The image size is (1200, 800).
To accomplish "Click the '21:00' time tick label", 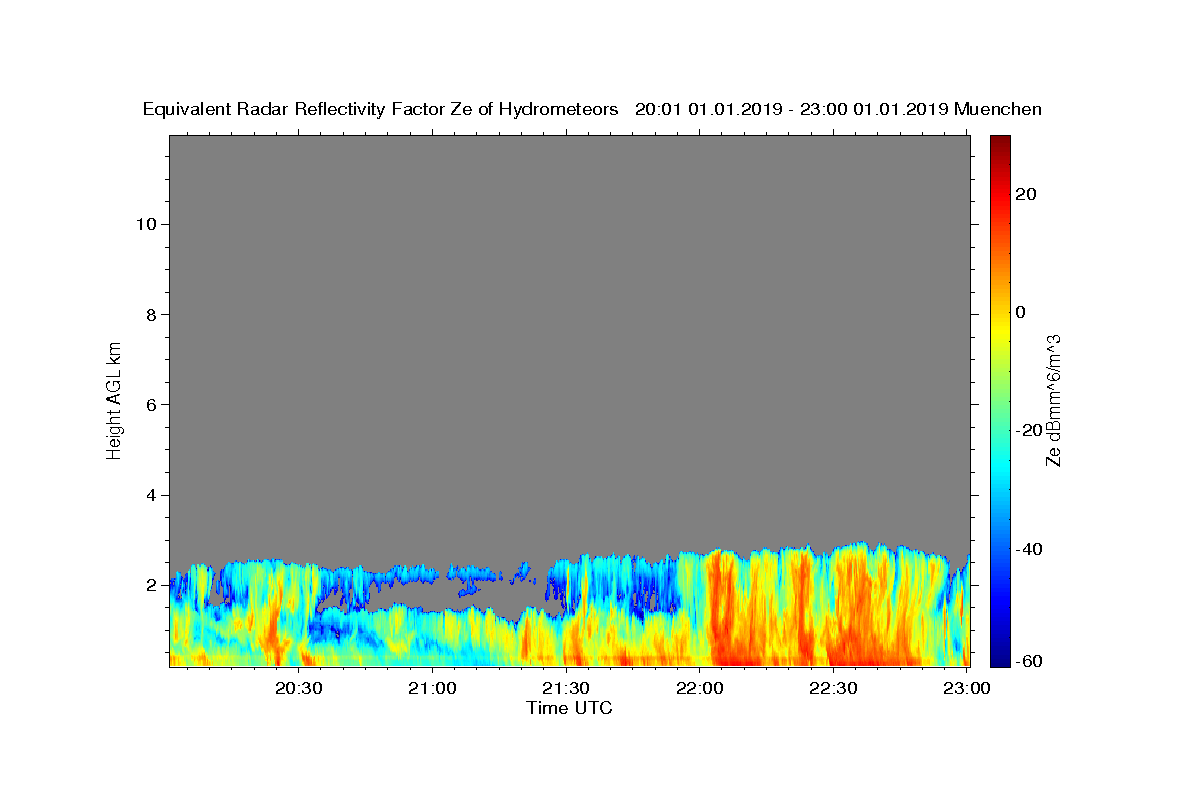I will (433, 688).
